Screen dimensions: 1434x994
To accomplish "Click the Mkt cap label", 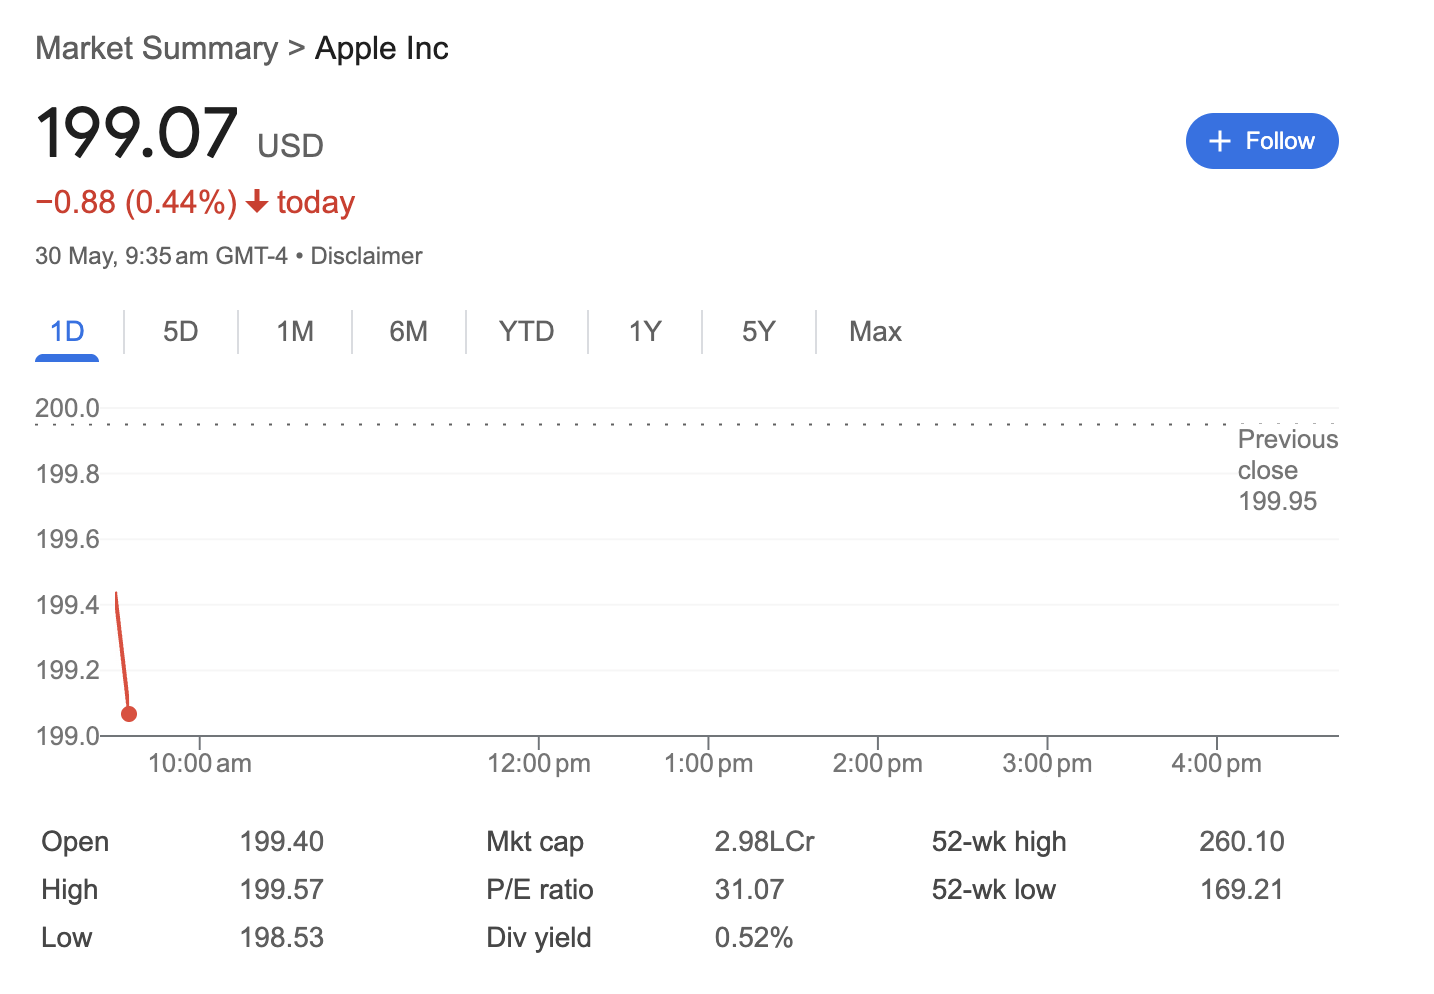I will point(534,842).
